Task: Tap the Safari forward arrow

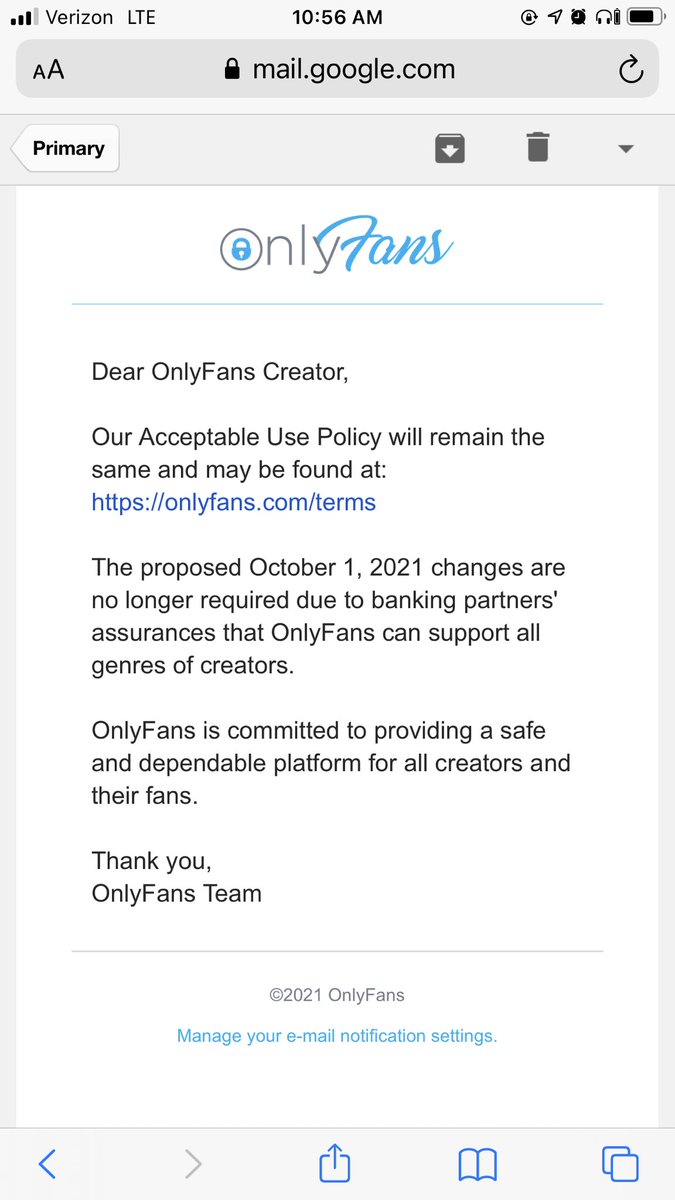Action: point(194,1163)
